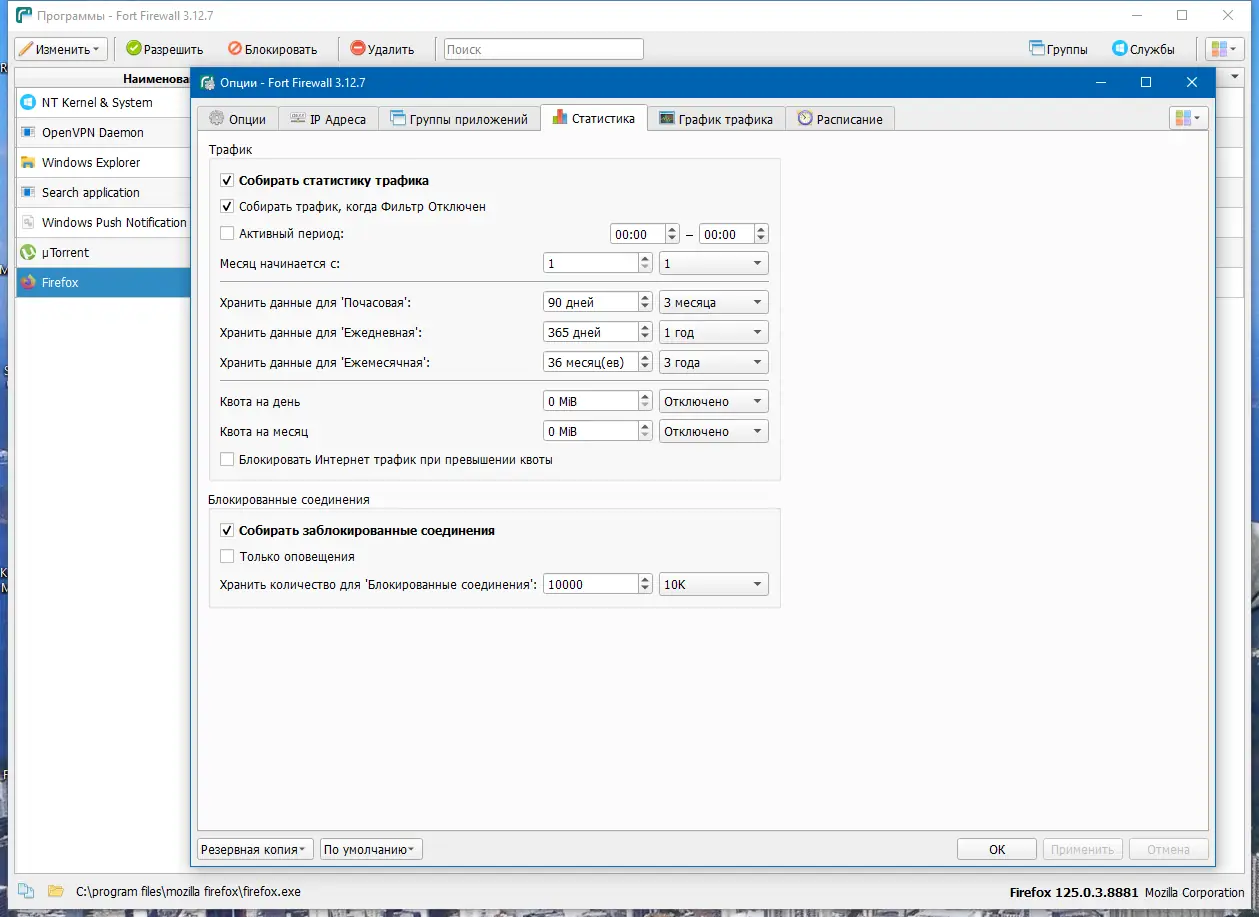
Task: Open the Квота на месяц Отключено dropdown
Action: [713, 431]
